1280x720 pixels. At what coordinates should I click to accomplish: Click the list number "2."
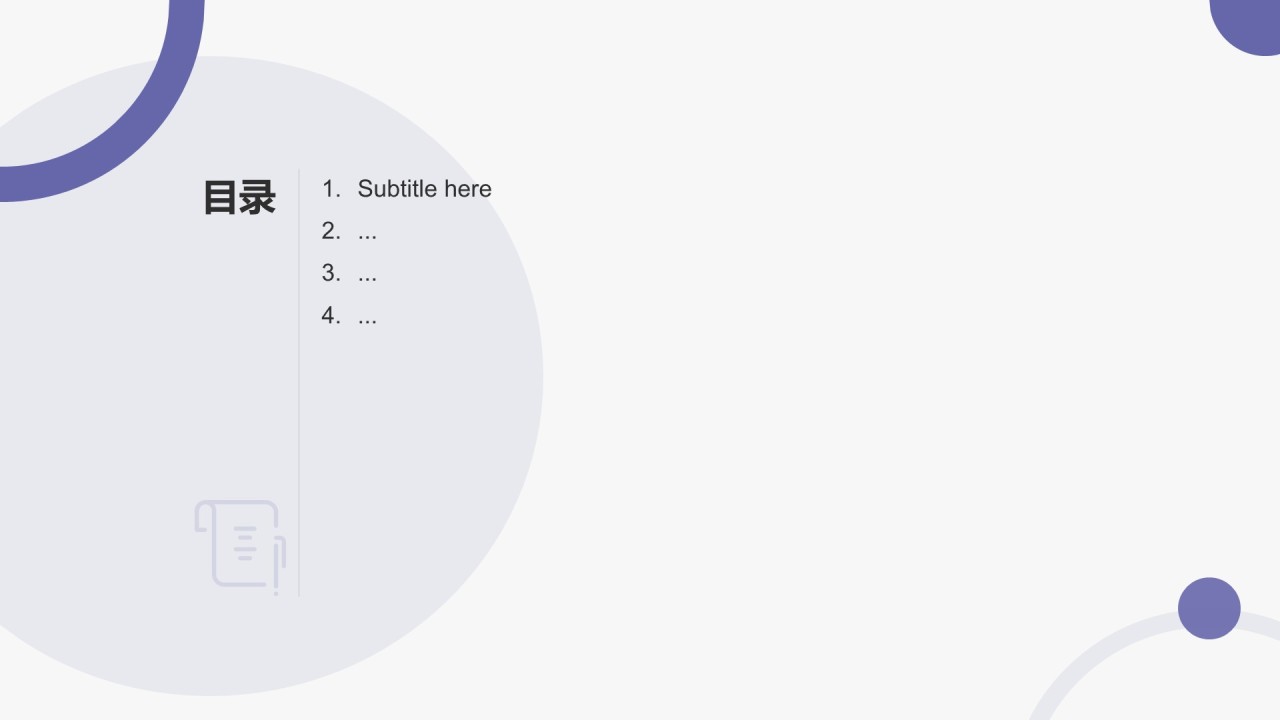point(331,231)
